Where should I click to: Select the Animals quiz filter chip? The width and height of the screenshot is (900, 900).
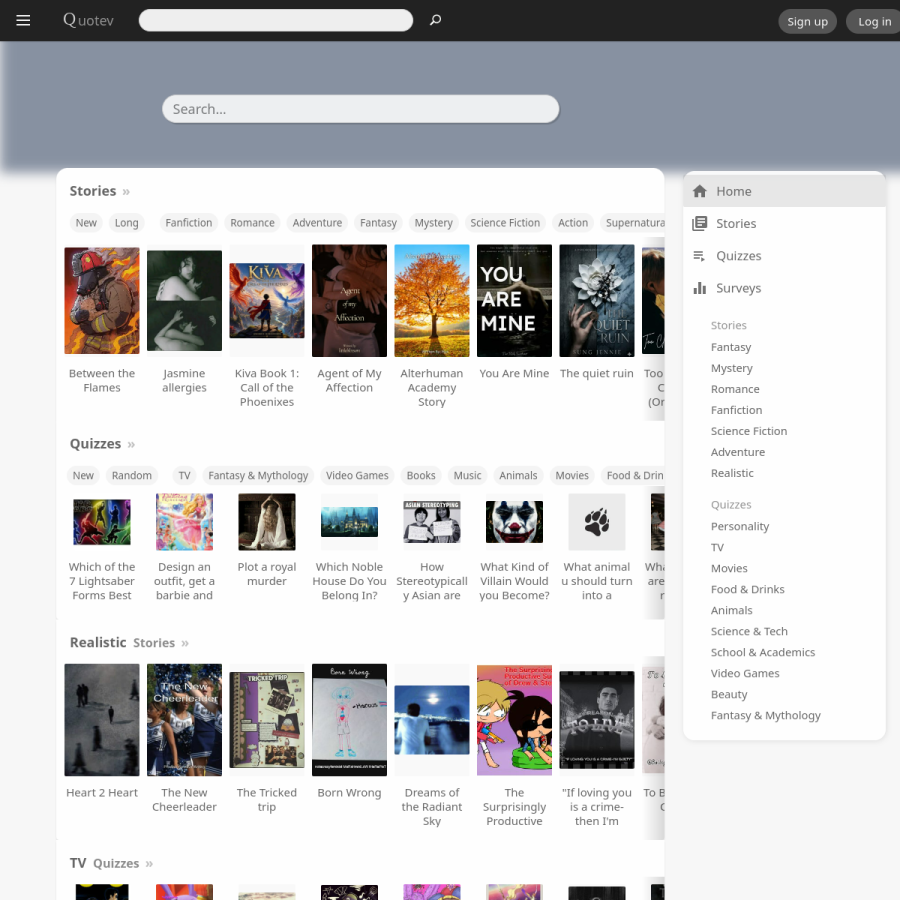(518, 475)
